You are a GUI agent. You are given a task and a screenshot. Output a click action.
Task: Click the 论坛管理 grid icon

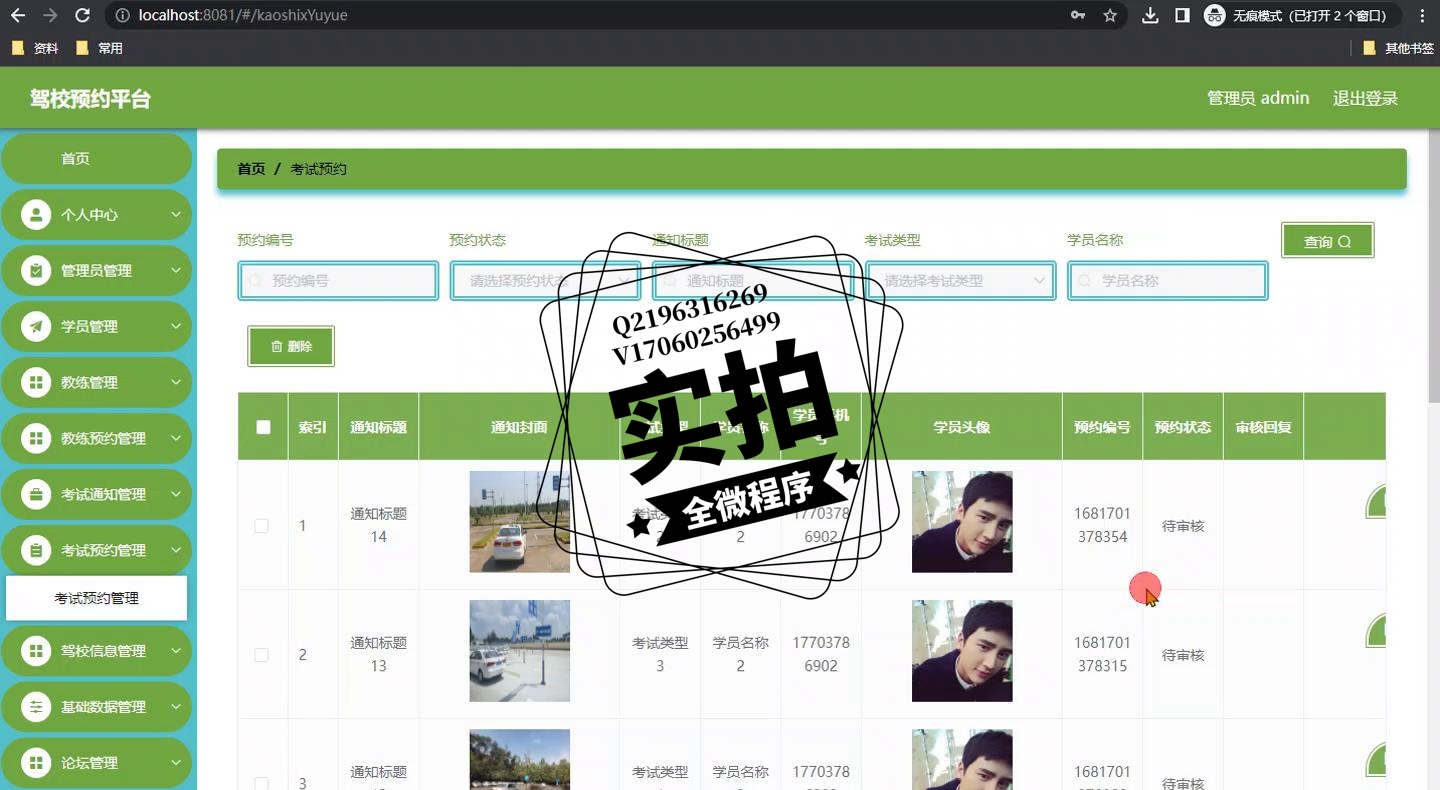tap(36, 763)
